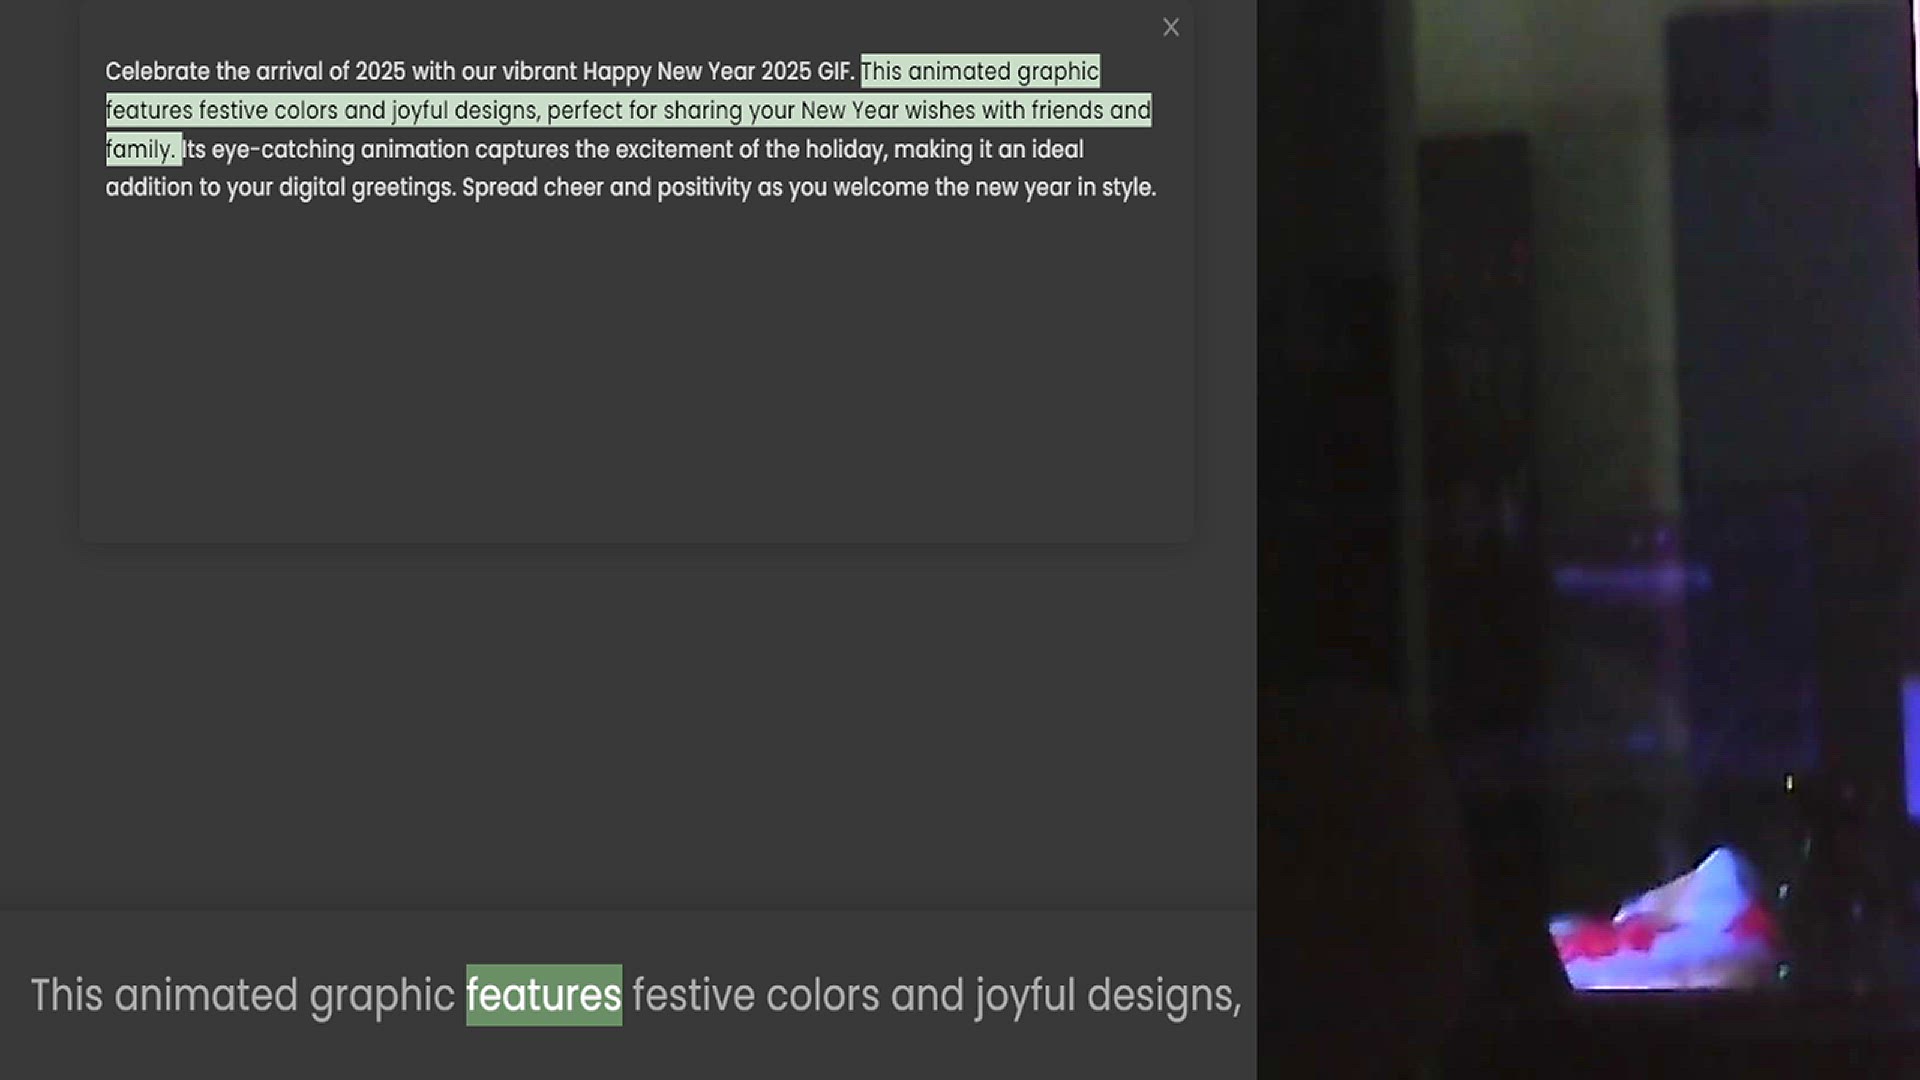The image size is (1920, 1080).
Task: Click the word 'holiday,' in the paragraph
Action: tap(846, 150)
